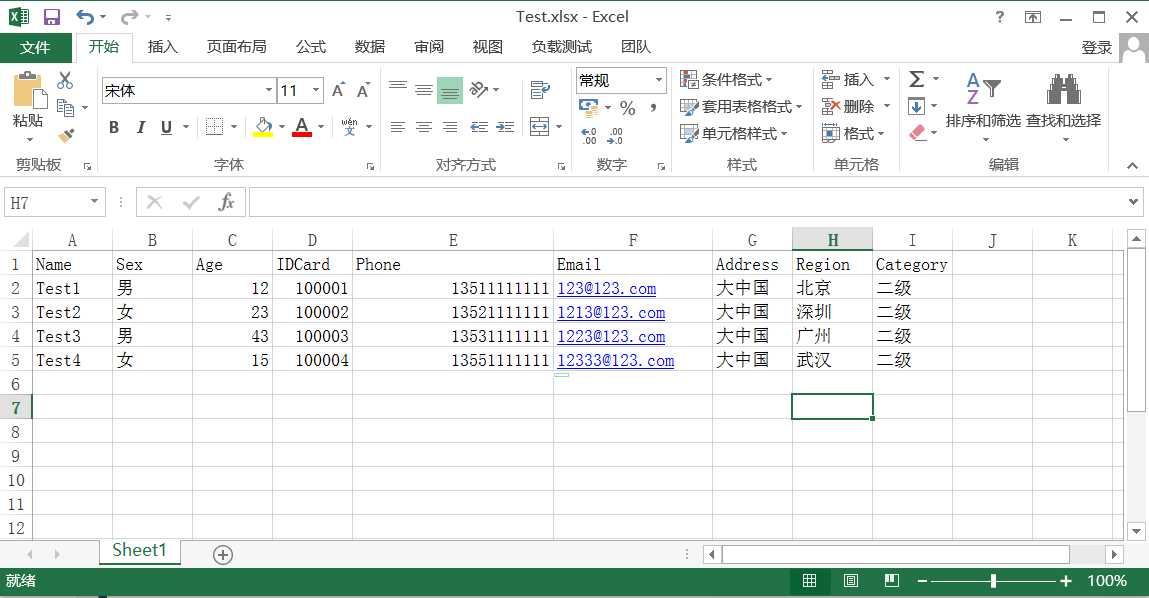Center text horizontally in cell
Image resolution: width=1149 pixels, height=598 pixels.
click(x=424, y=127)
